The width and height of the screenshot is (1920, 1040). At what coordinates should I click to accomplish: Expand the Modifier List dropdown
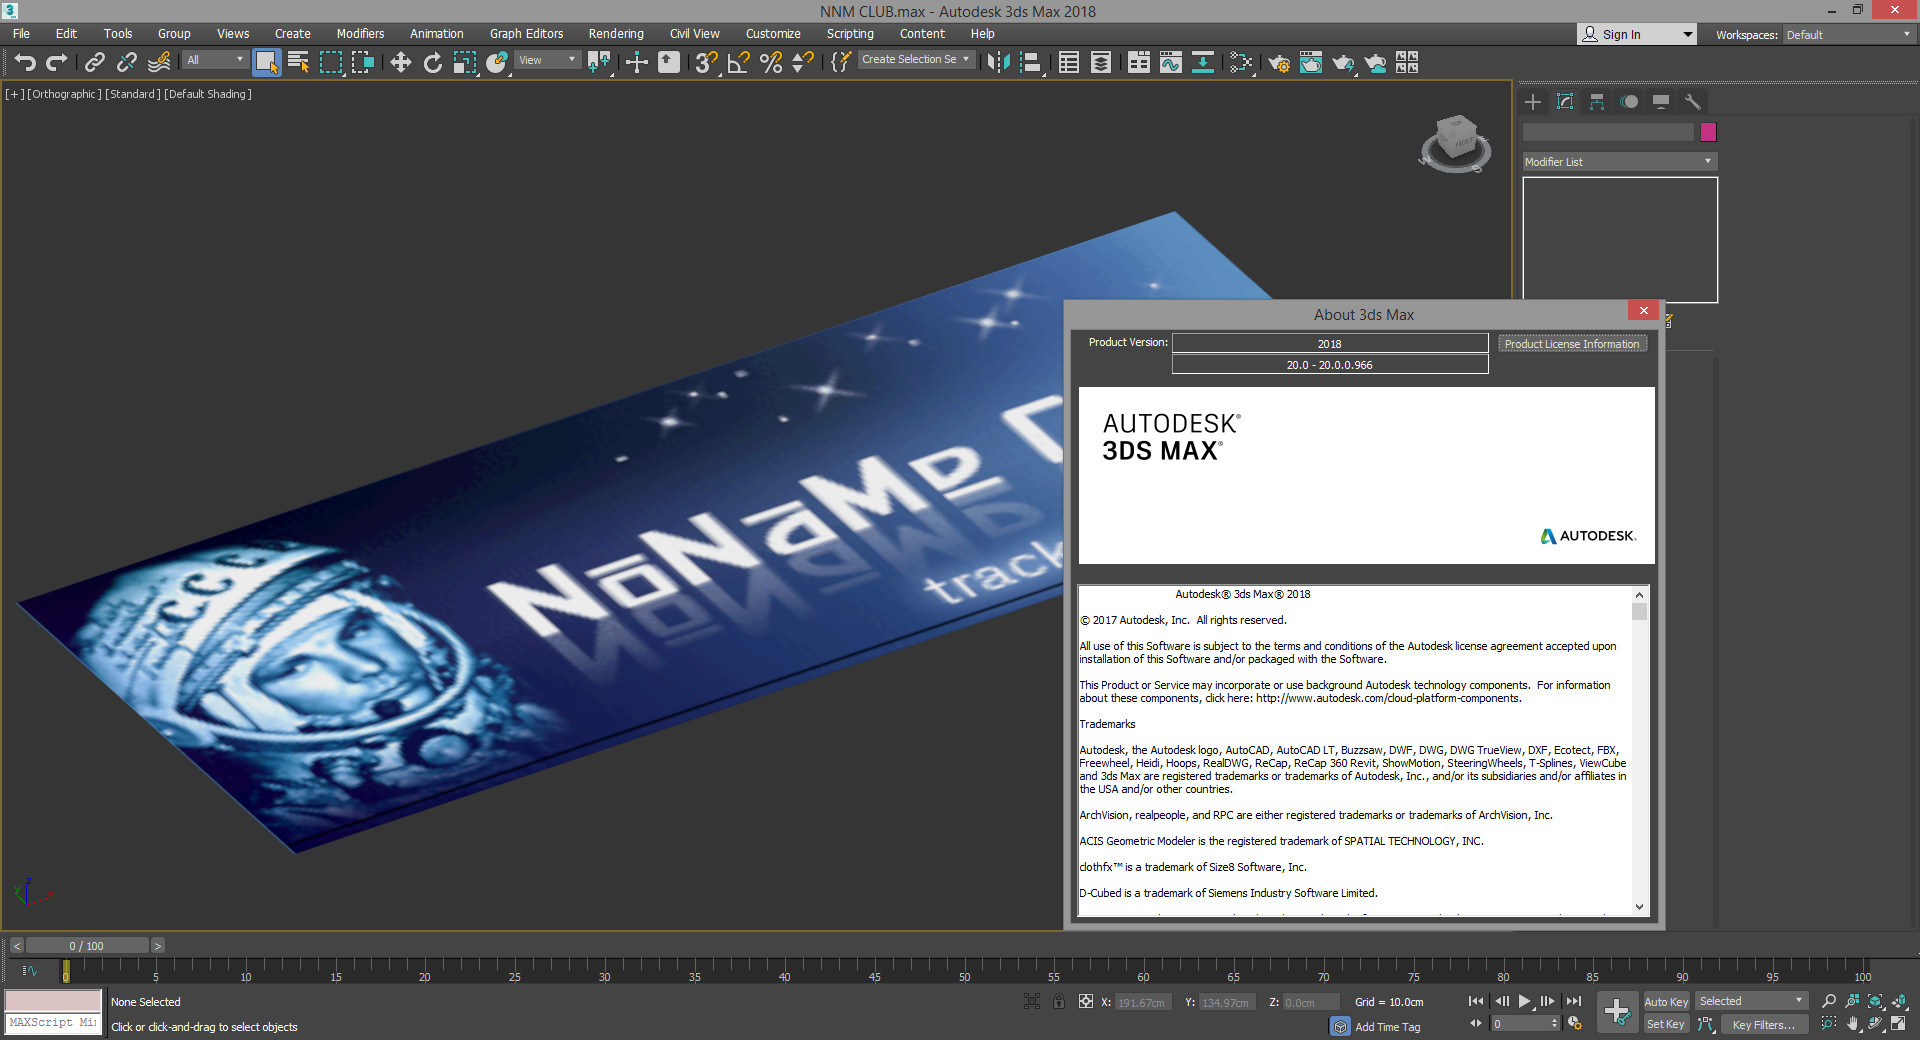[1618, 161]
